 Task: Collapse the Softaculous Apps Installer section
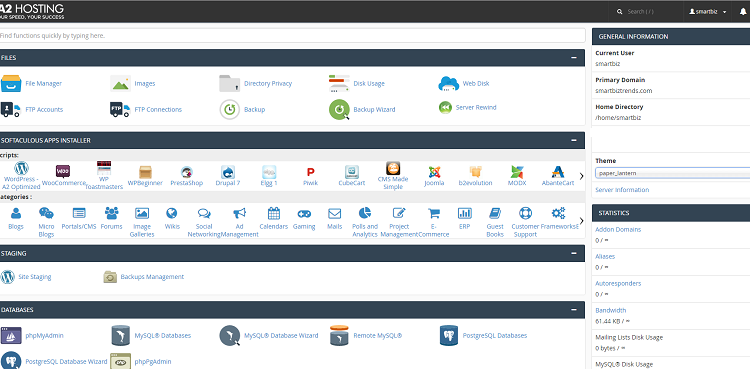[x=574, y=140]
